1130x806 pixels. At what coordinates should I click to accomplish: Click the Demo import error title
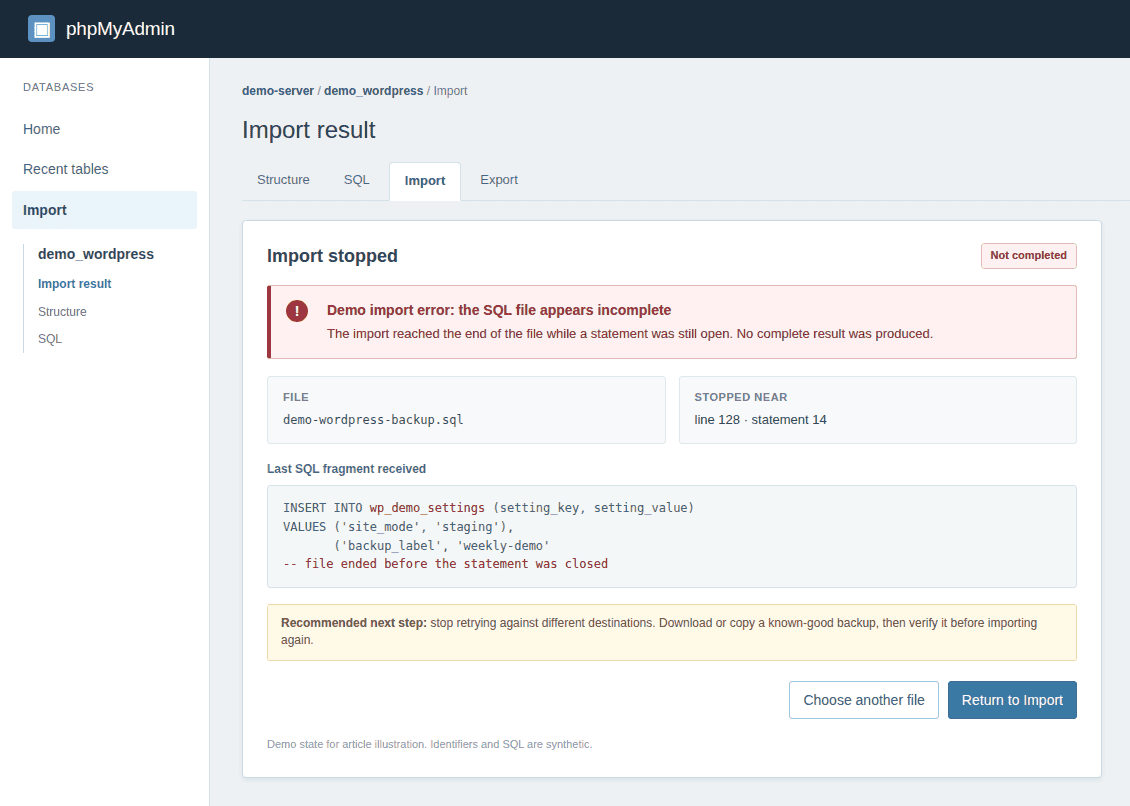point(499,310)
